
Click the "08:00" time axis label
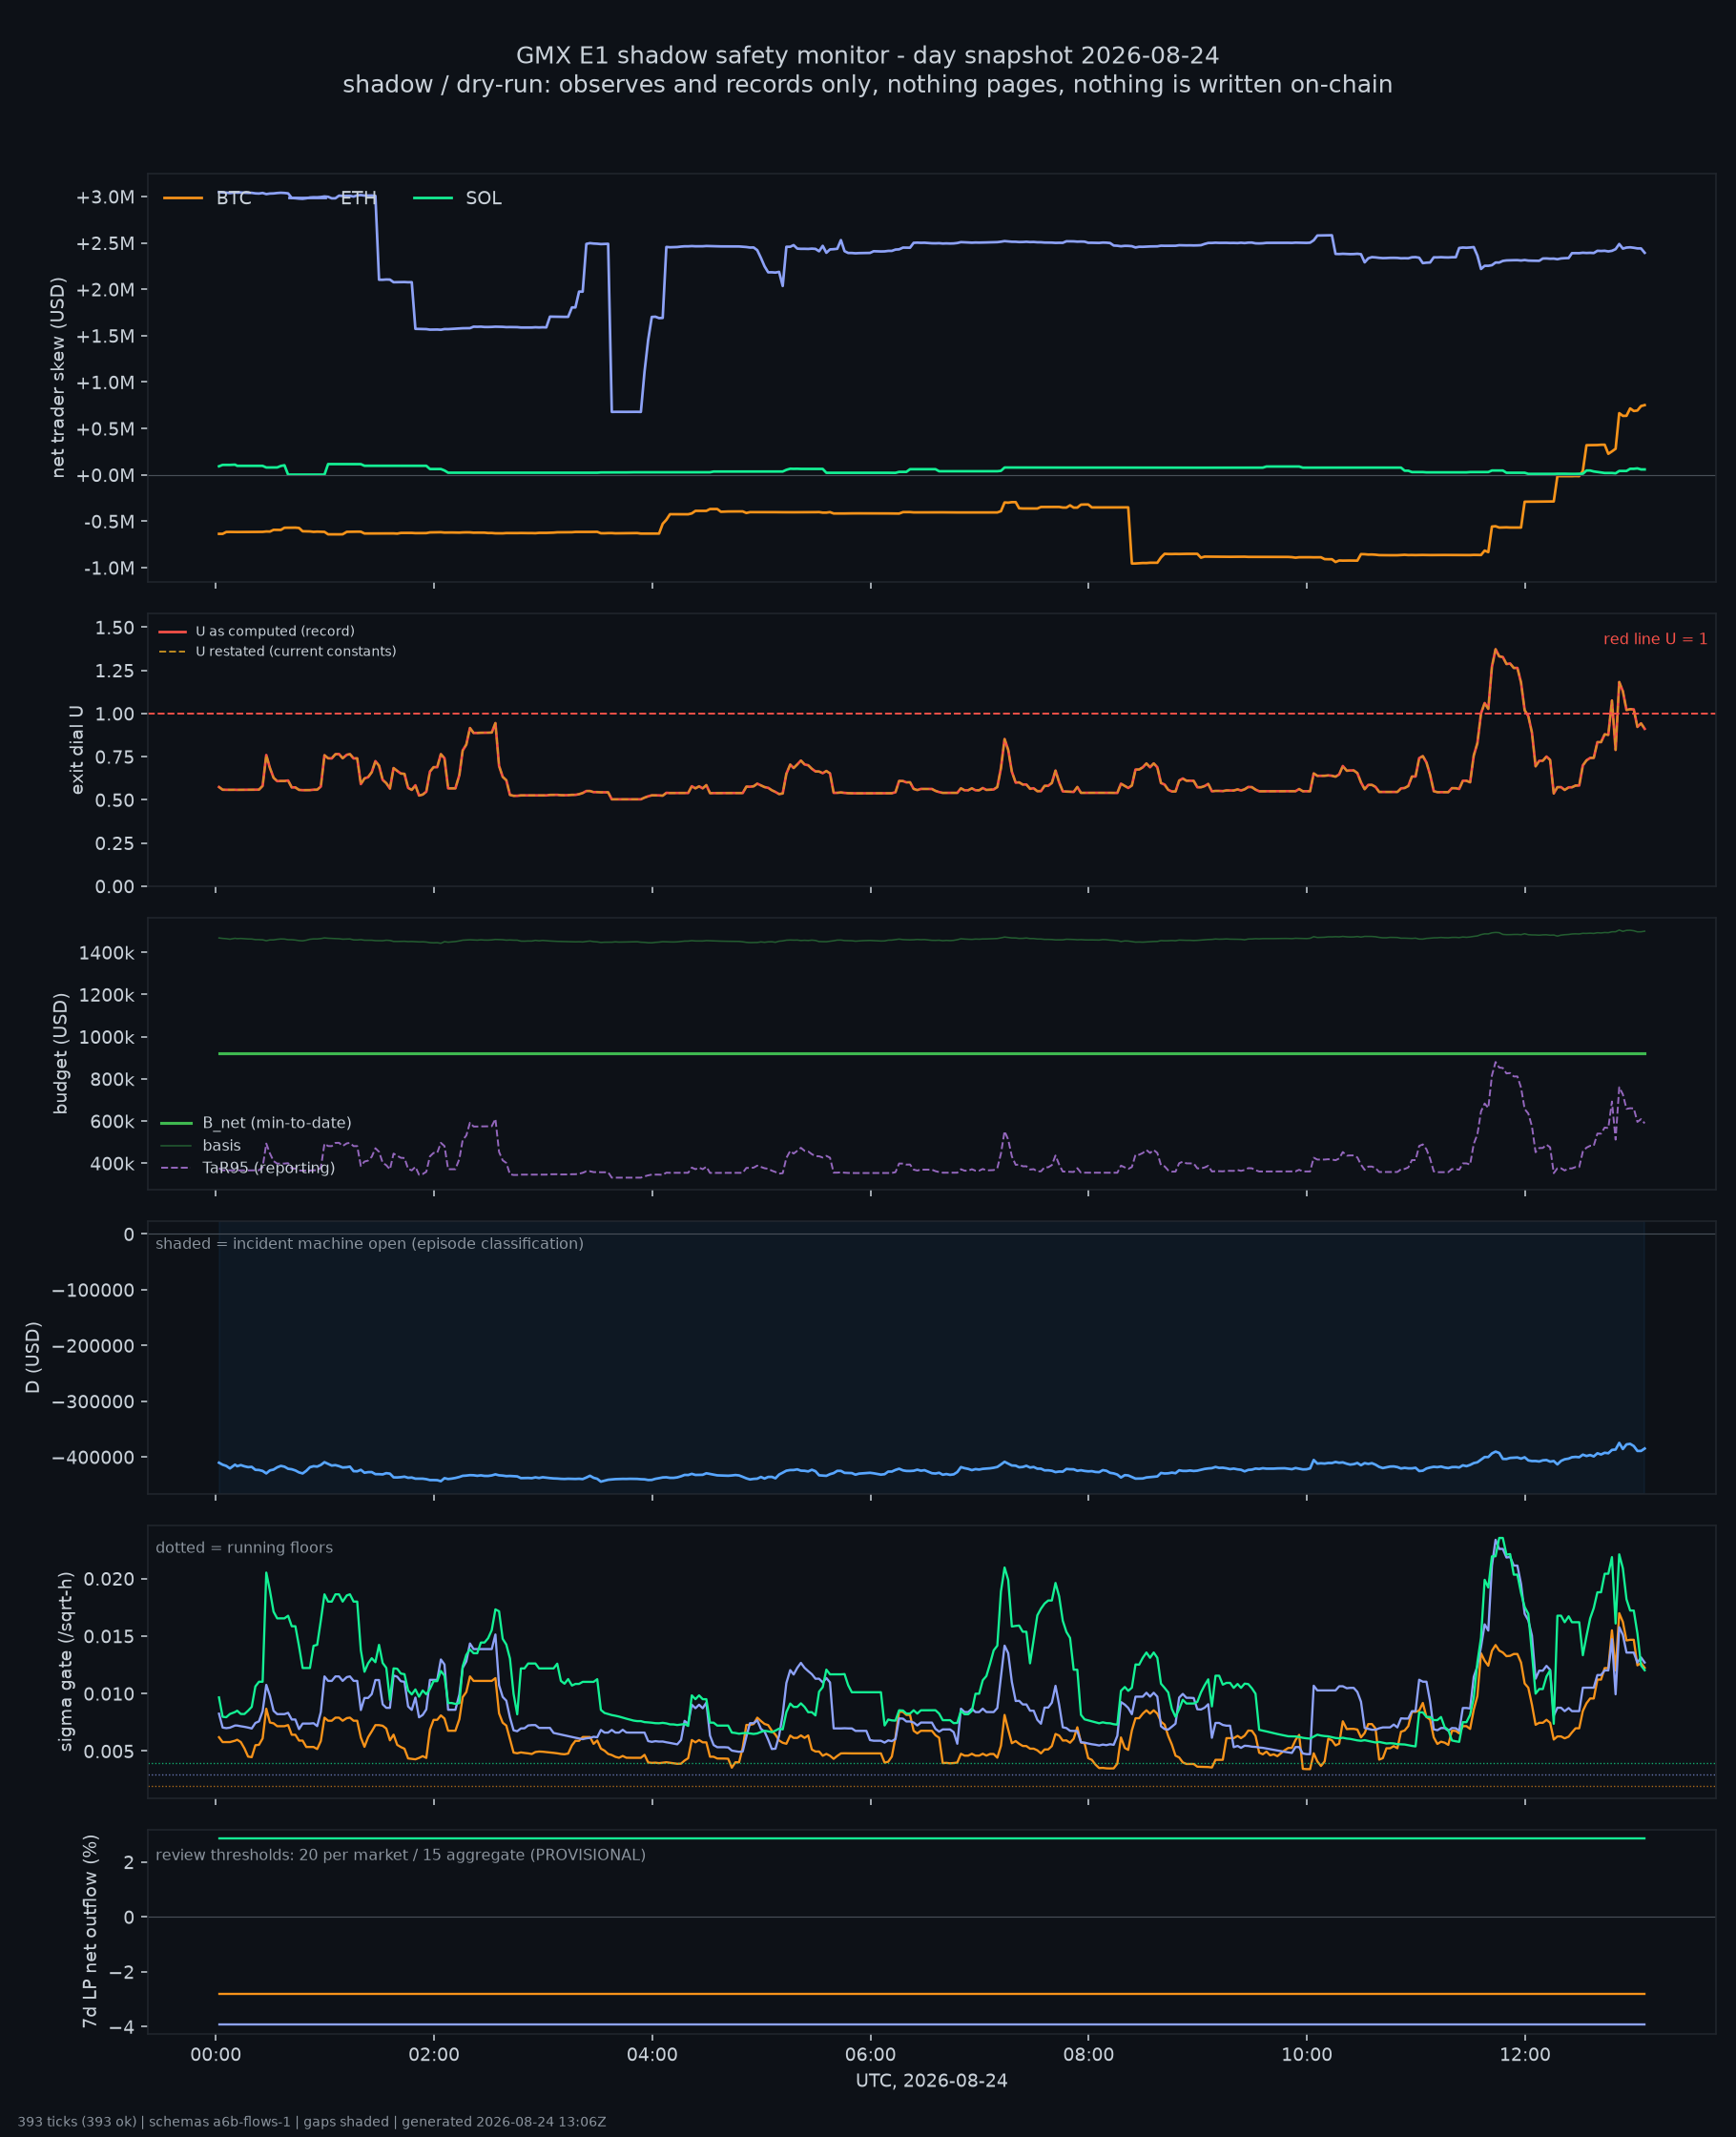point(1089,2056)
